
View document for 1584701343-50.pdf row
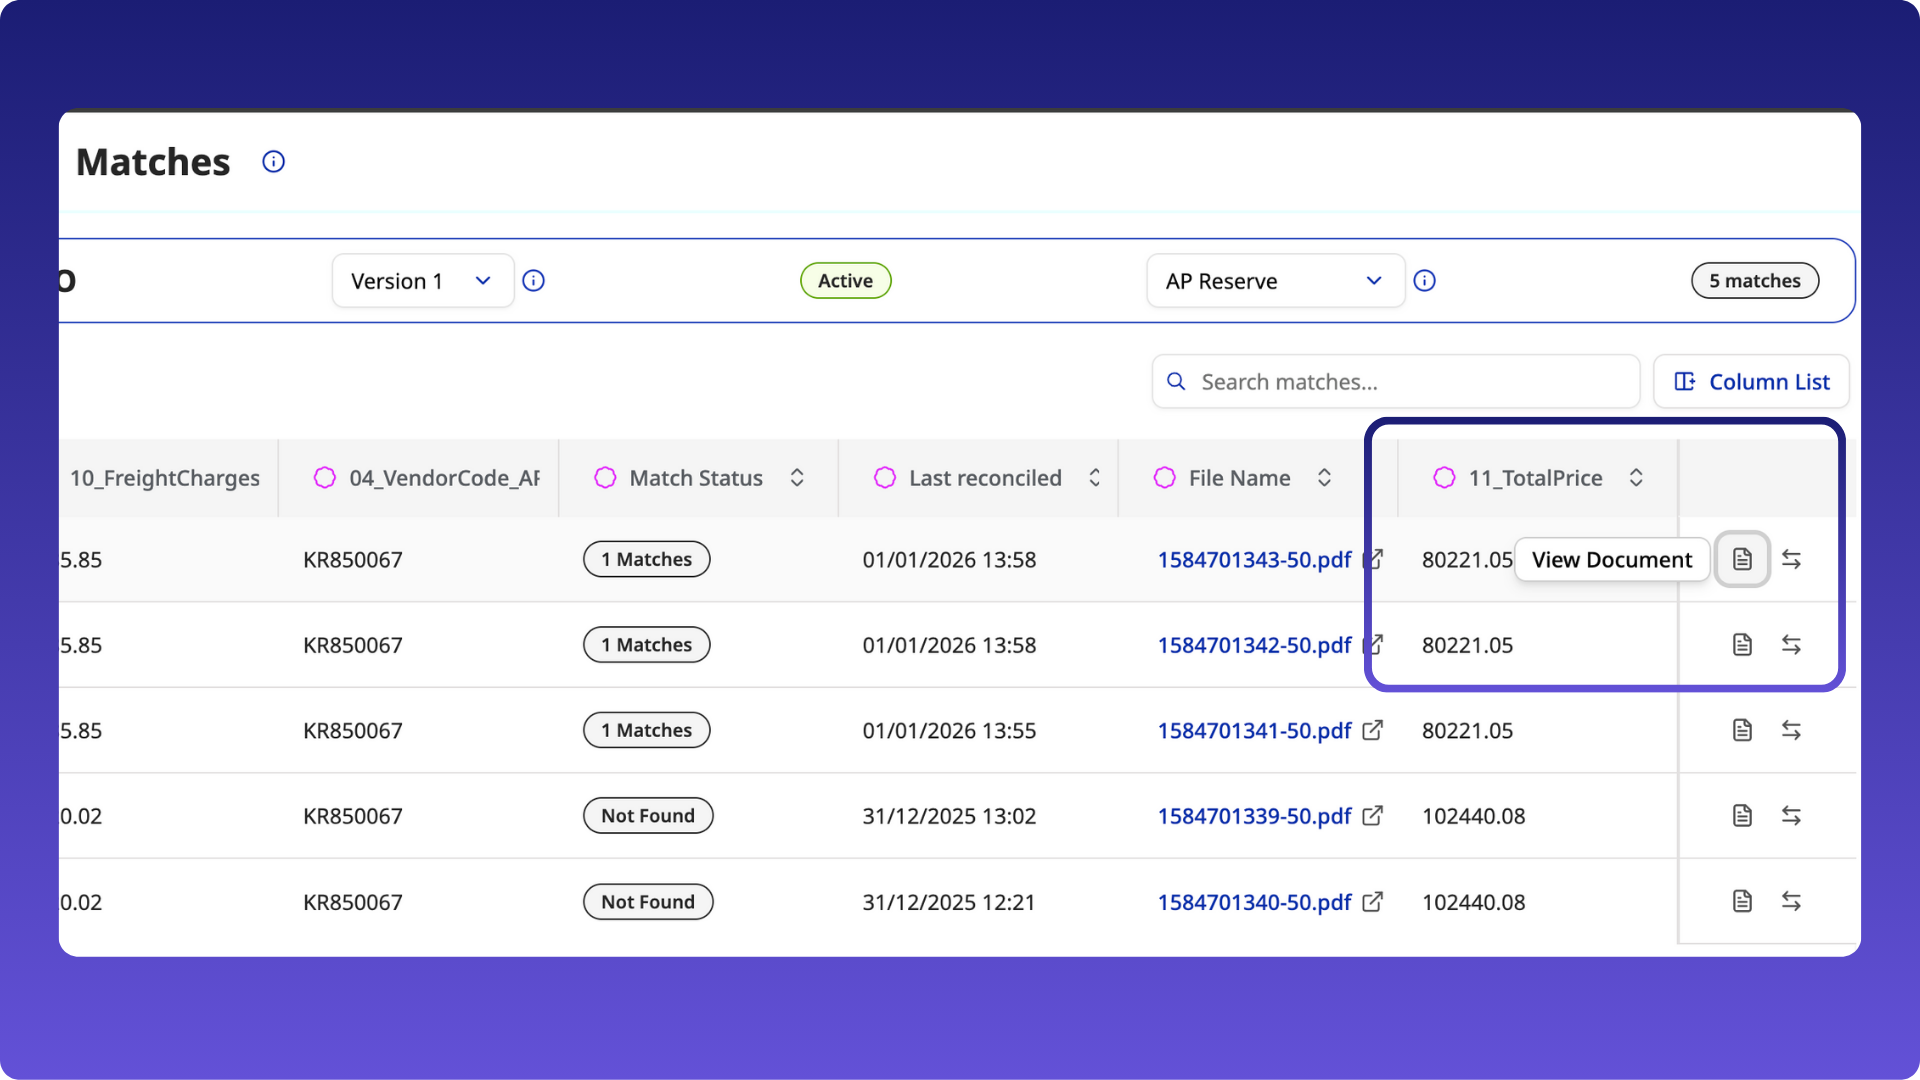1742,560
